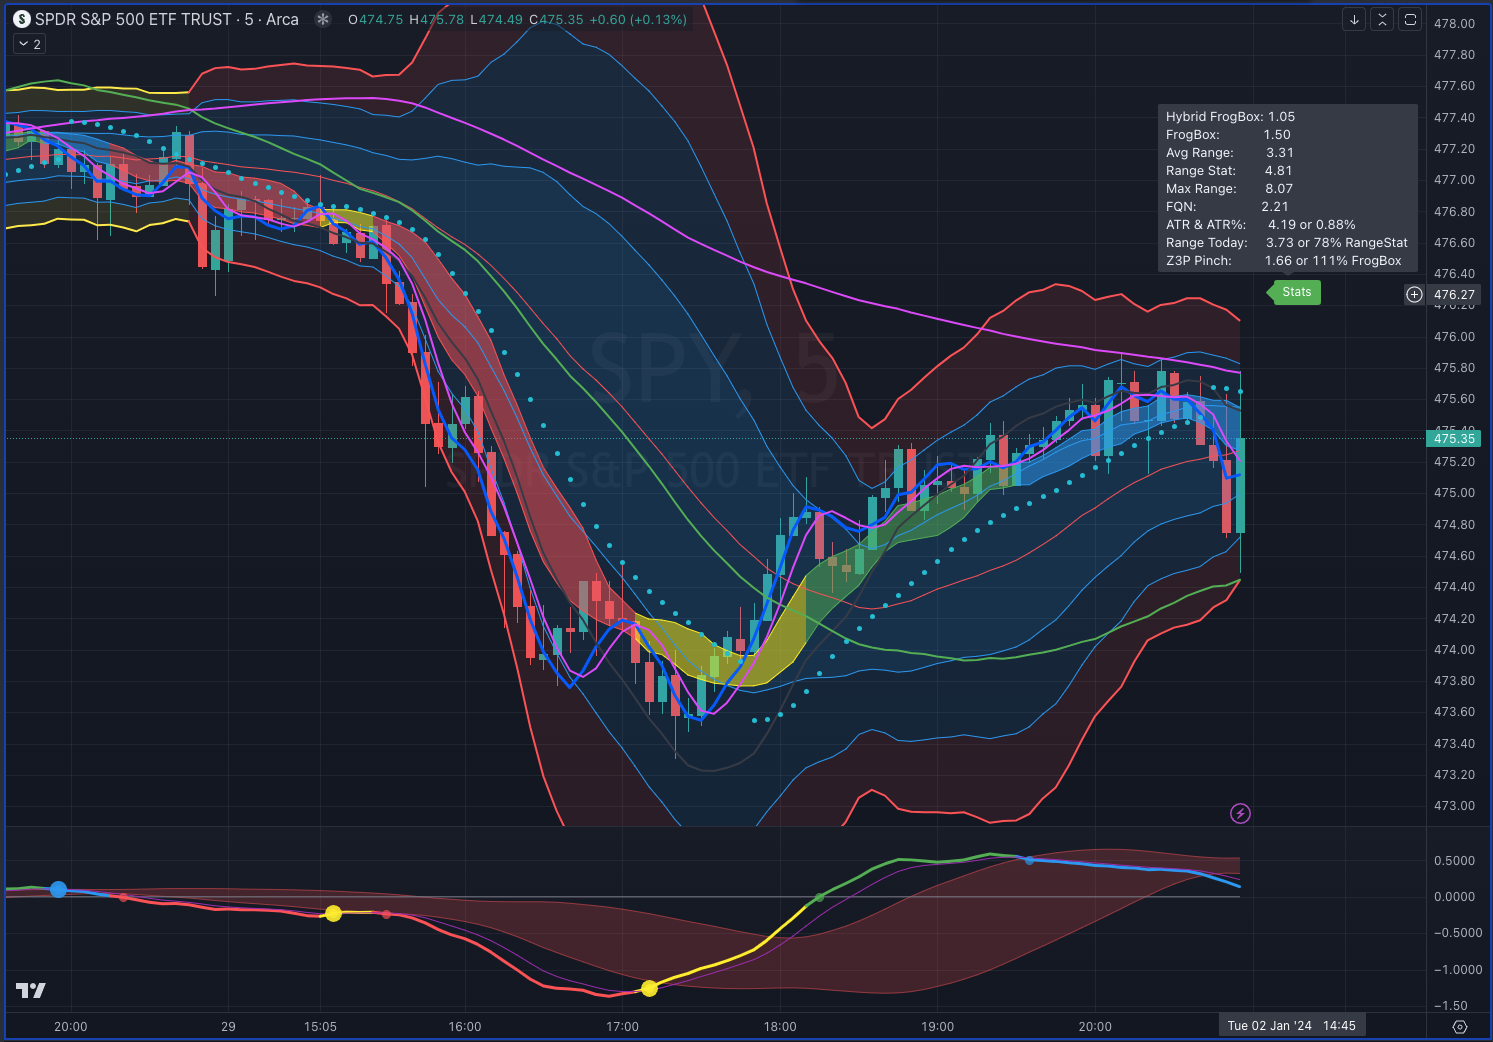Click yellow dot near 15:05 on oscillator
Viewport: 1493px width, 1042px height.
(x=333, y=913)
